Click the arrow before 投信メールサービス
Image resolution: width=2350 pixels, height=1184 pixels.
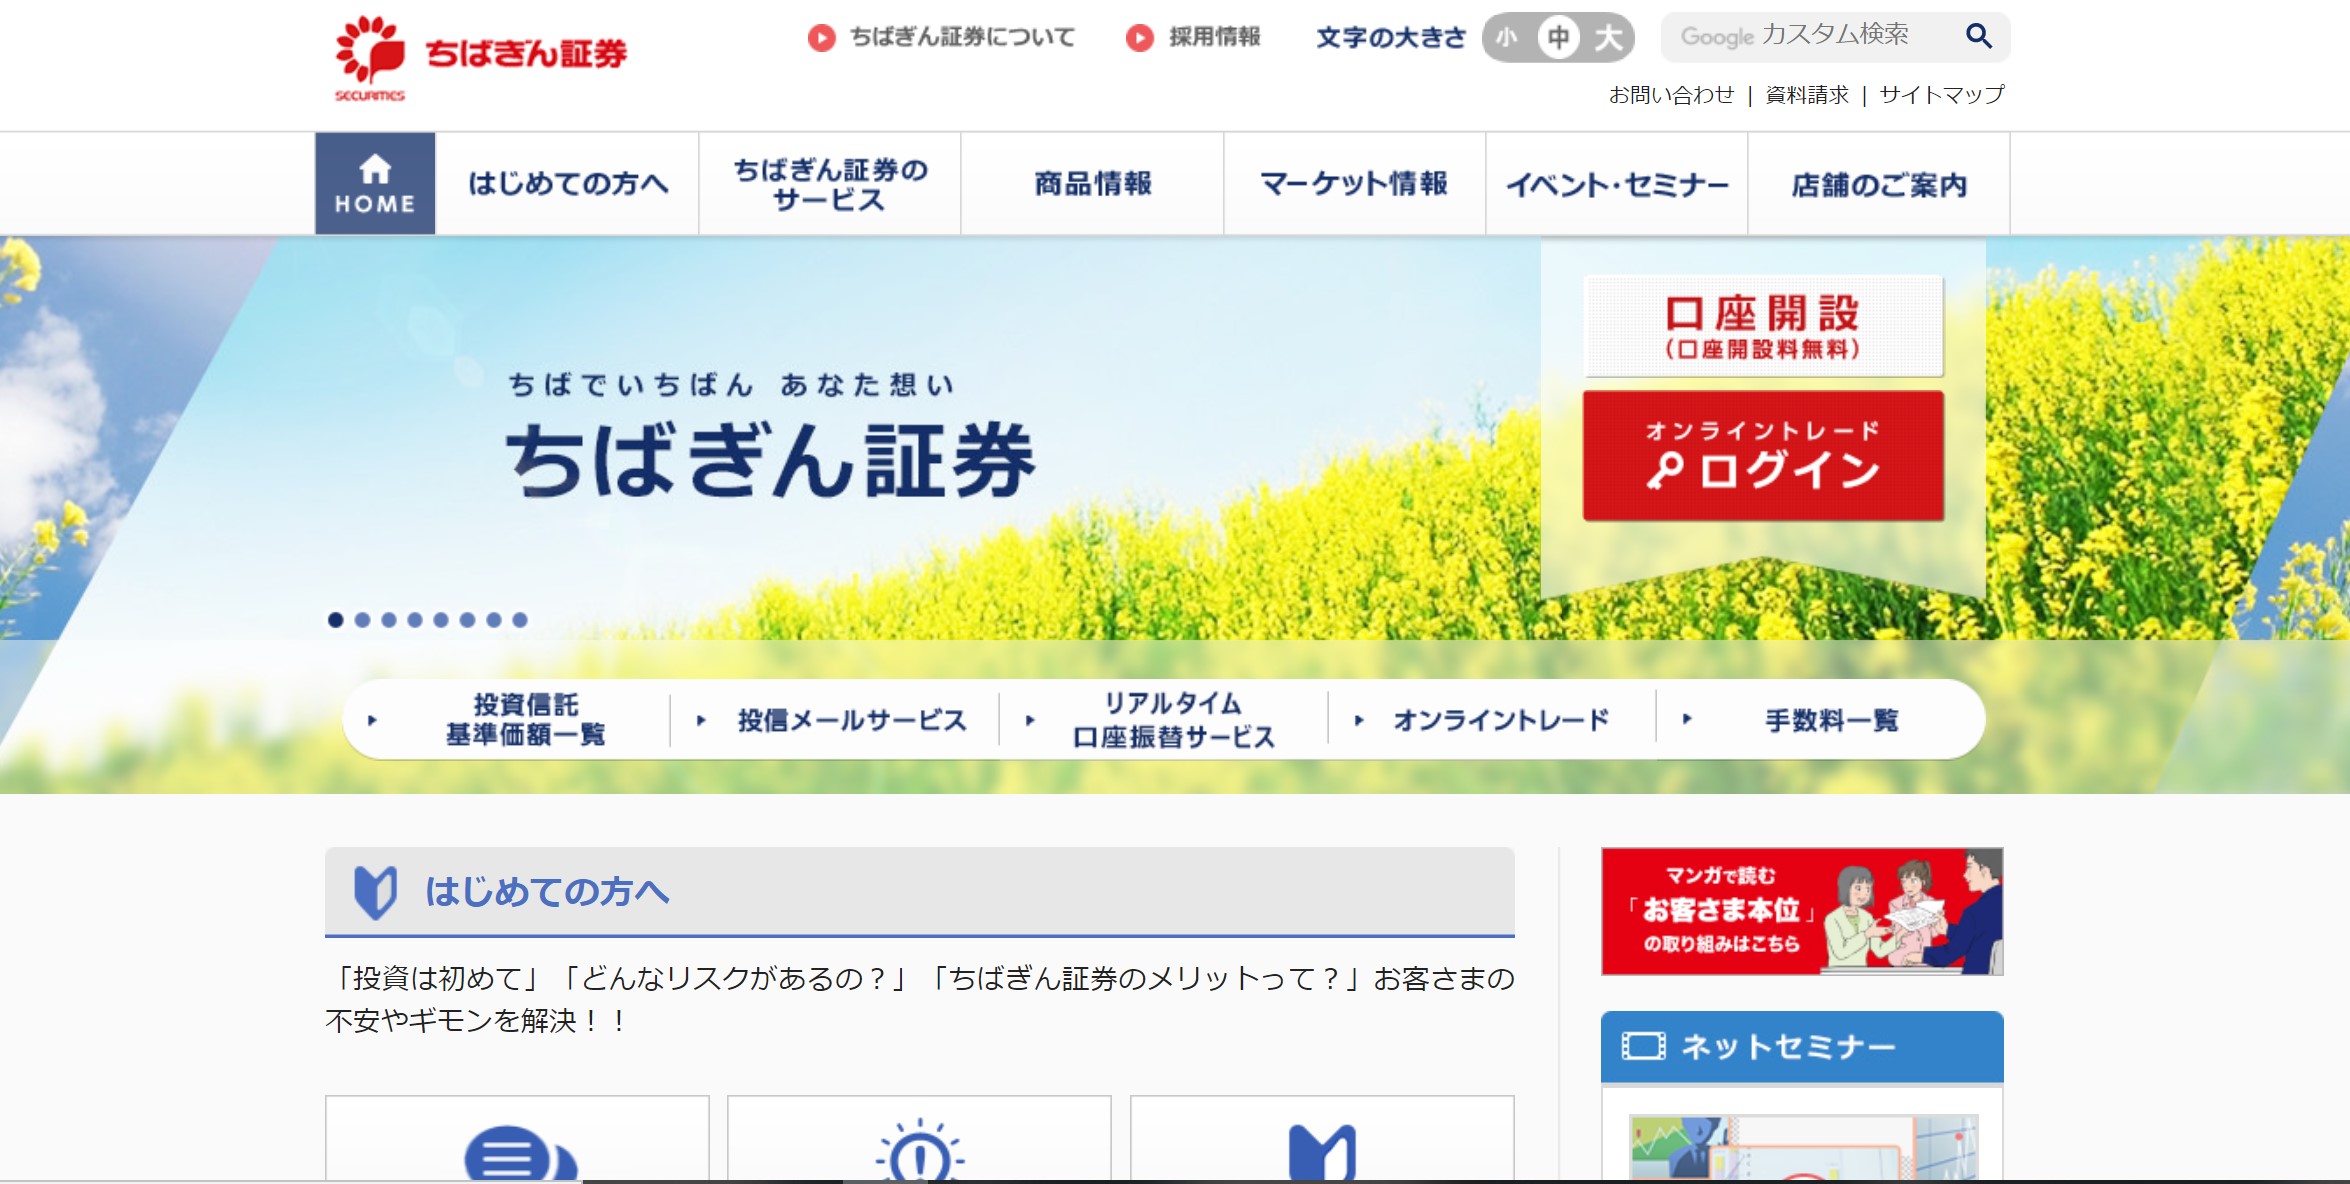[x=701, y=720]
